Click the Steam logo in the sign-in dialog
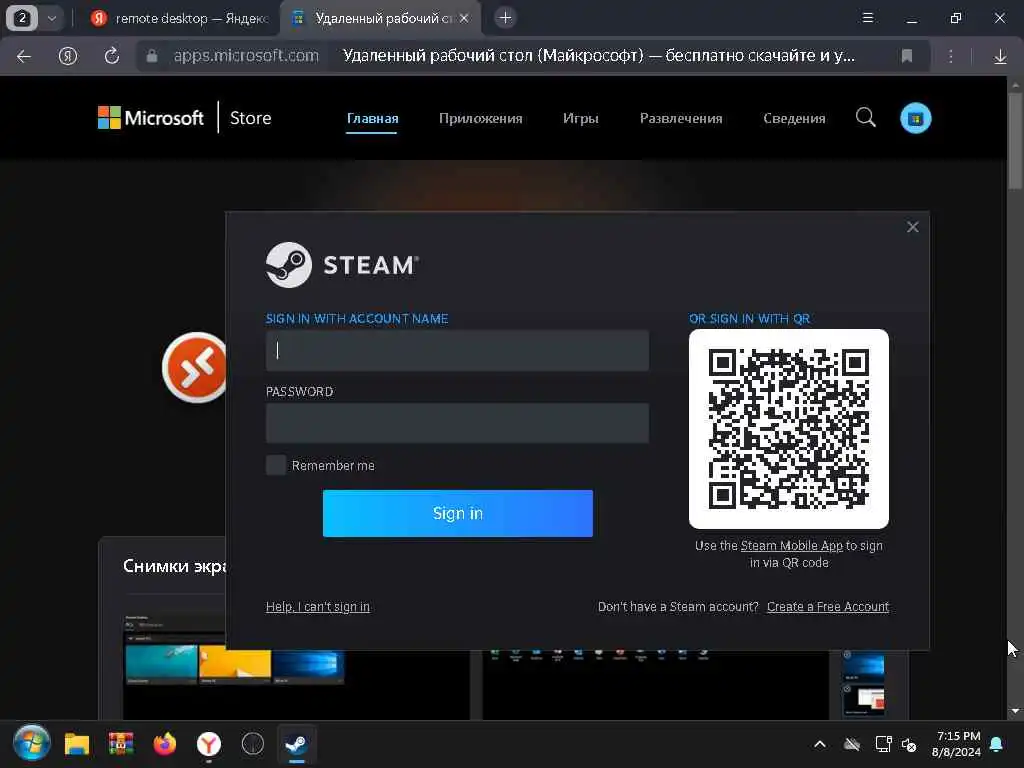 click(x=342, y=264)
